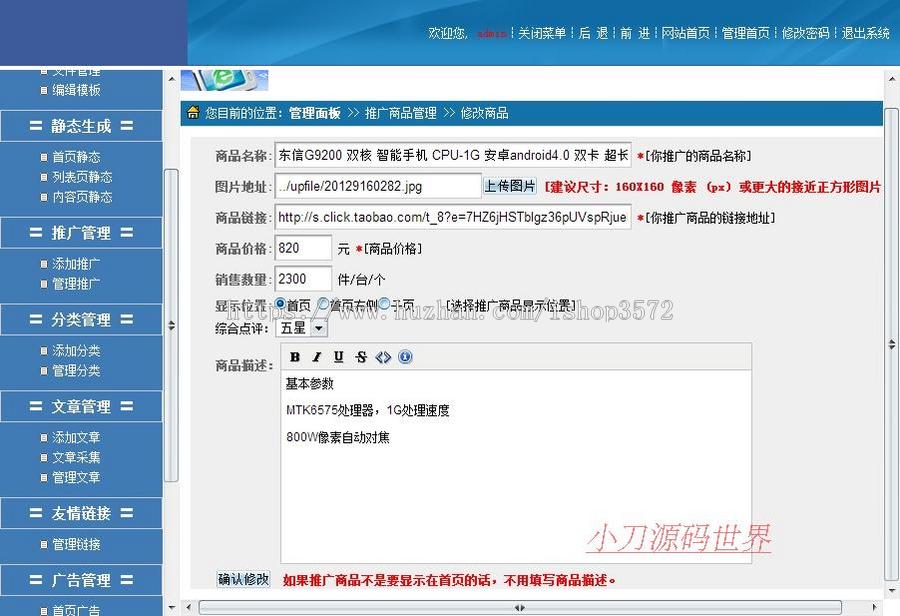Viewport: 900px width, 616px height.
Task: Click the 确认修改 submit button
Action: (x=242, y=580)
